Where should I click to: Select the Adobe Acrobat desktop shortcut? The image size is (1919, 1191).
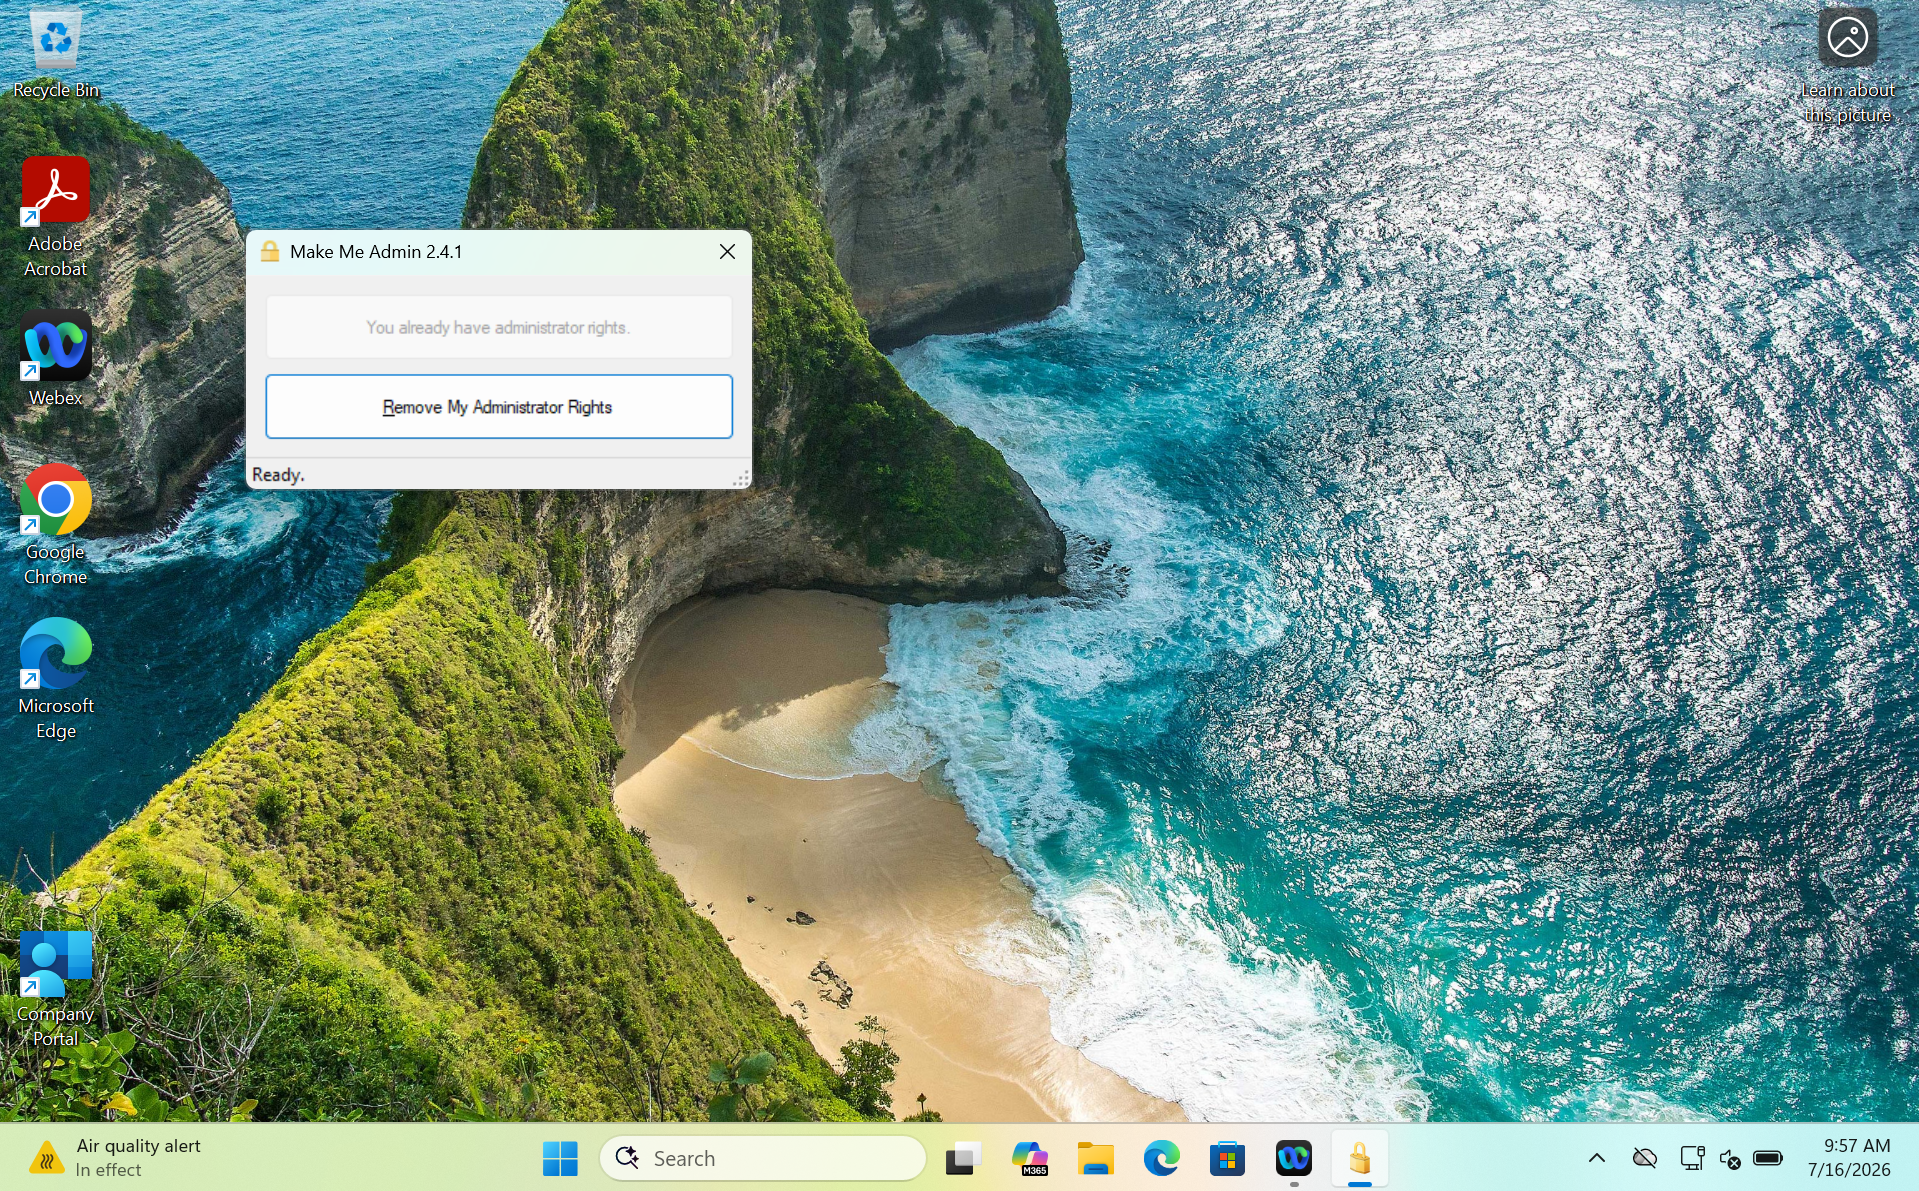(x=56, y=217)
